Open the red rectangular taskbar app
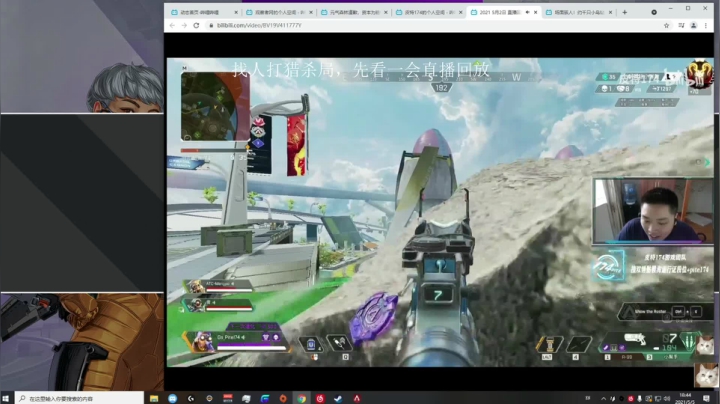The height and width of the screenshot is (404, 720). pos(228,398)
